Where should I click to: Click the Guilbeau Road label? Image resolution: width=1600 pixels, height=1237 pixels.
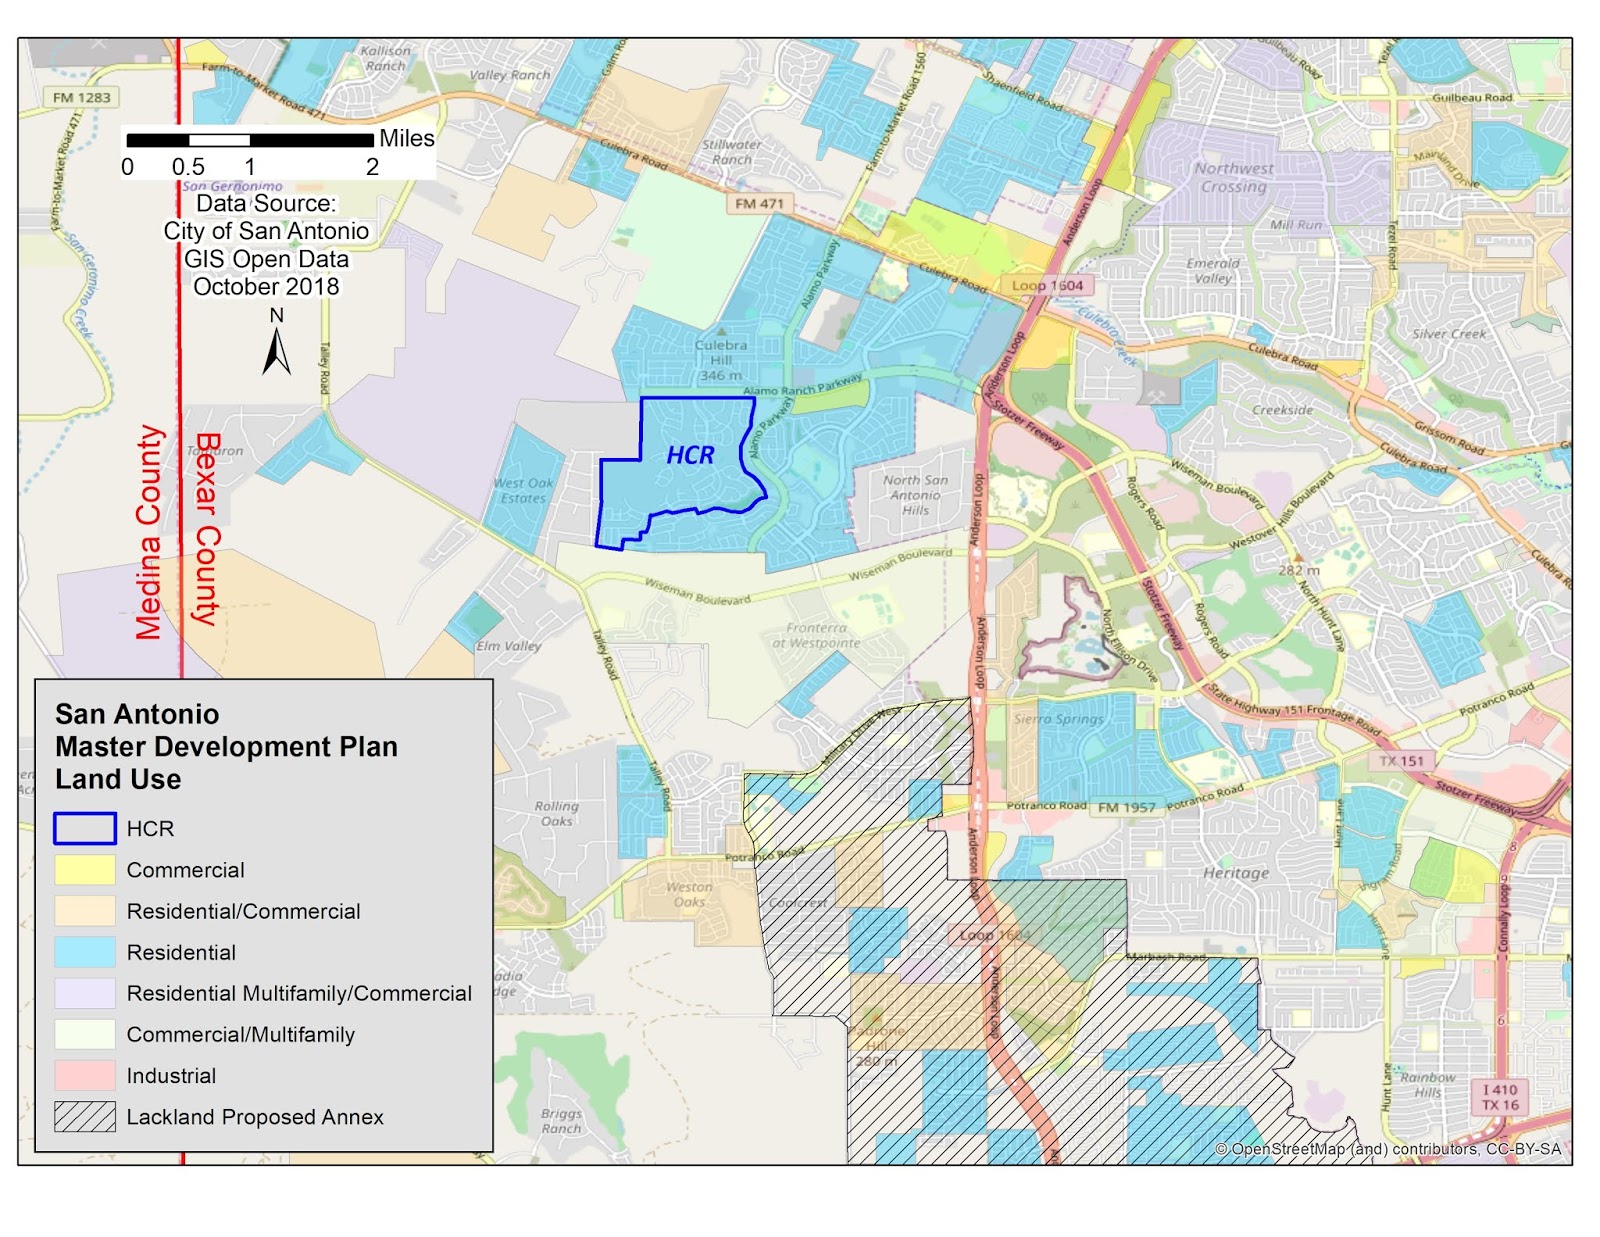click(x=1472, y=98)
